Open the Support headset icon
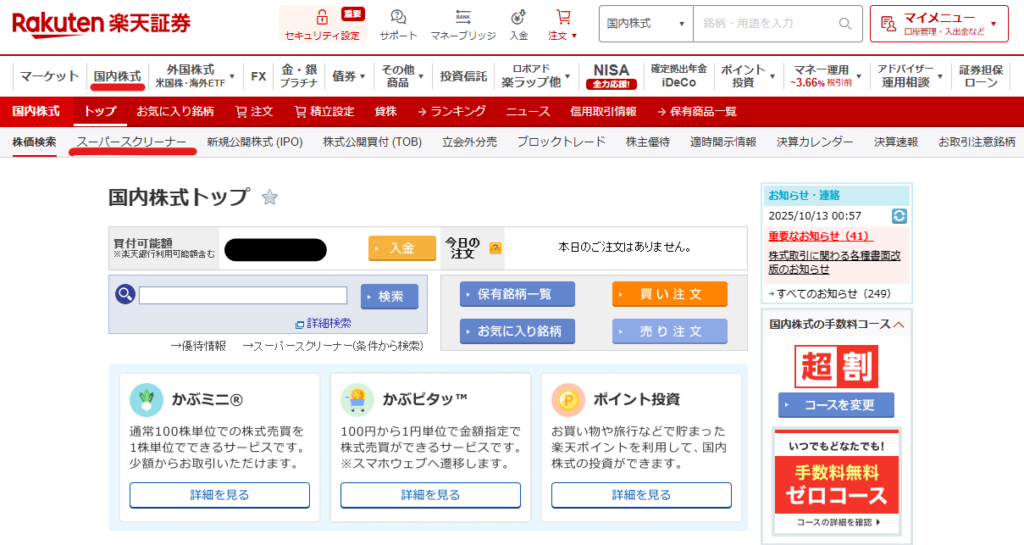The height and width of the screenshot is (545, 1024). coord(398,18)
